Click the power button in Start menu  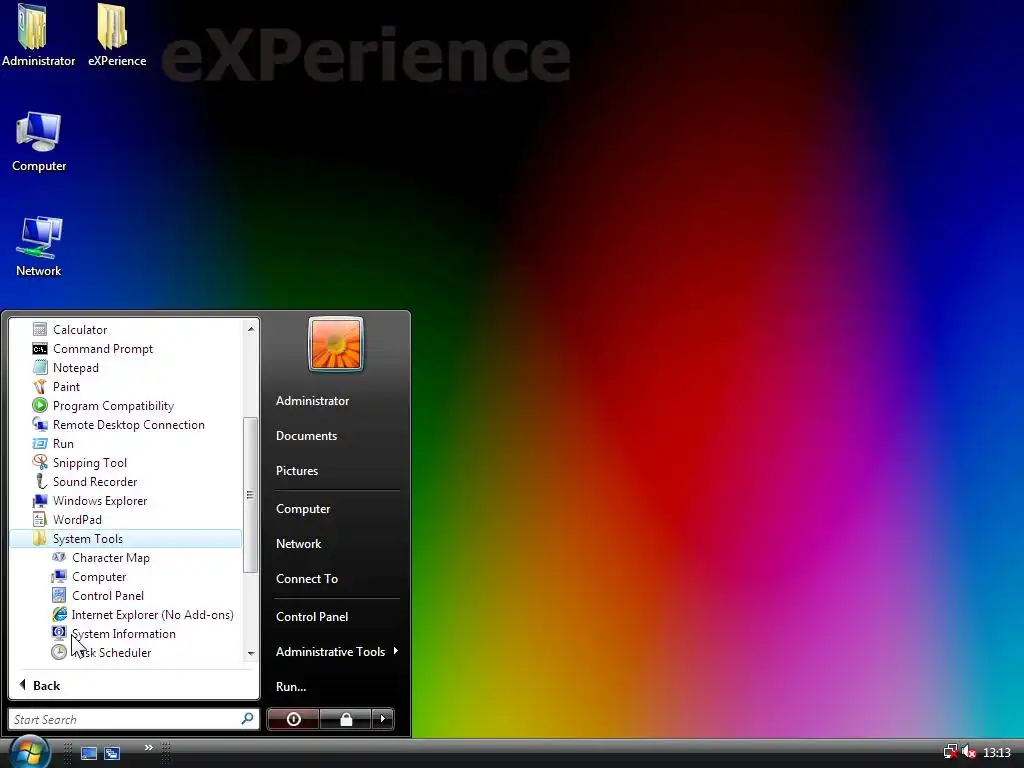coord(293,719)
